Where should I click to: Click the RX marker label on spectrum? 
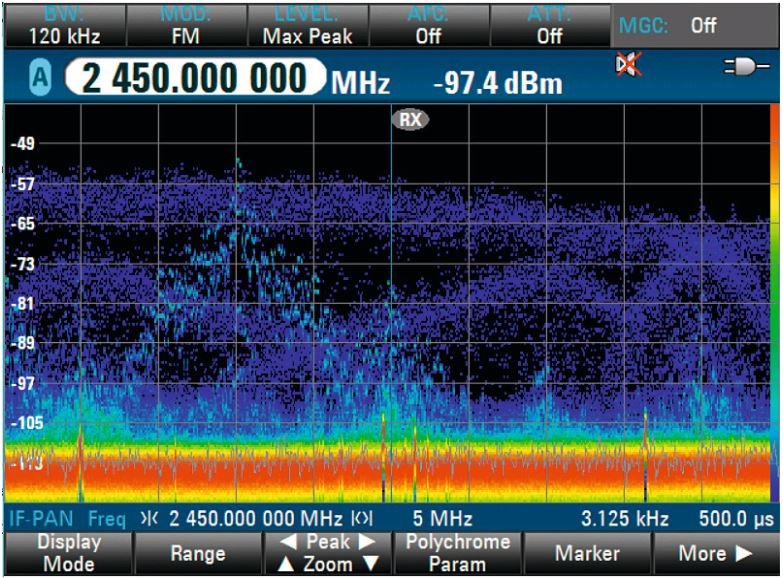tap(410, 119)
